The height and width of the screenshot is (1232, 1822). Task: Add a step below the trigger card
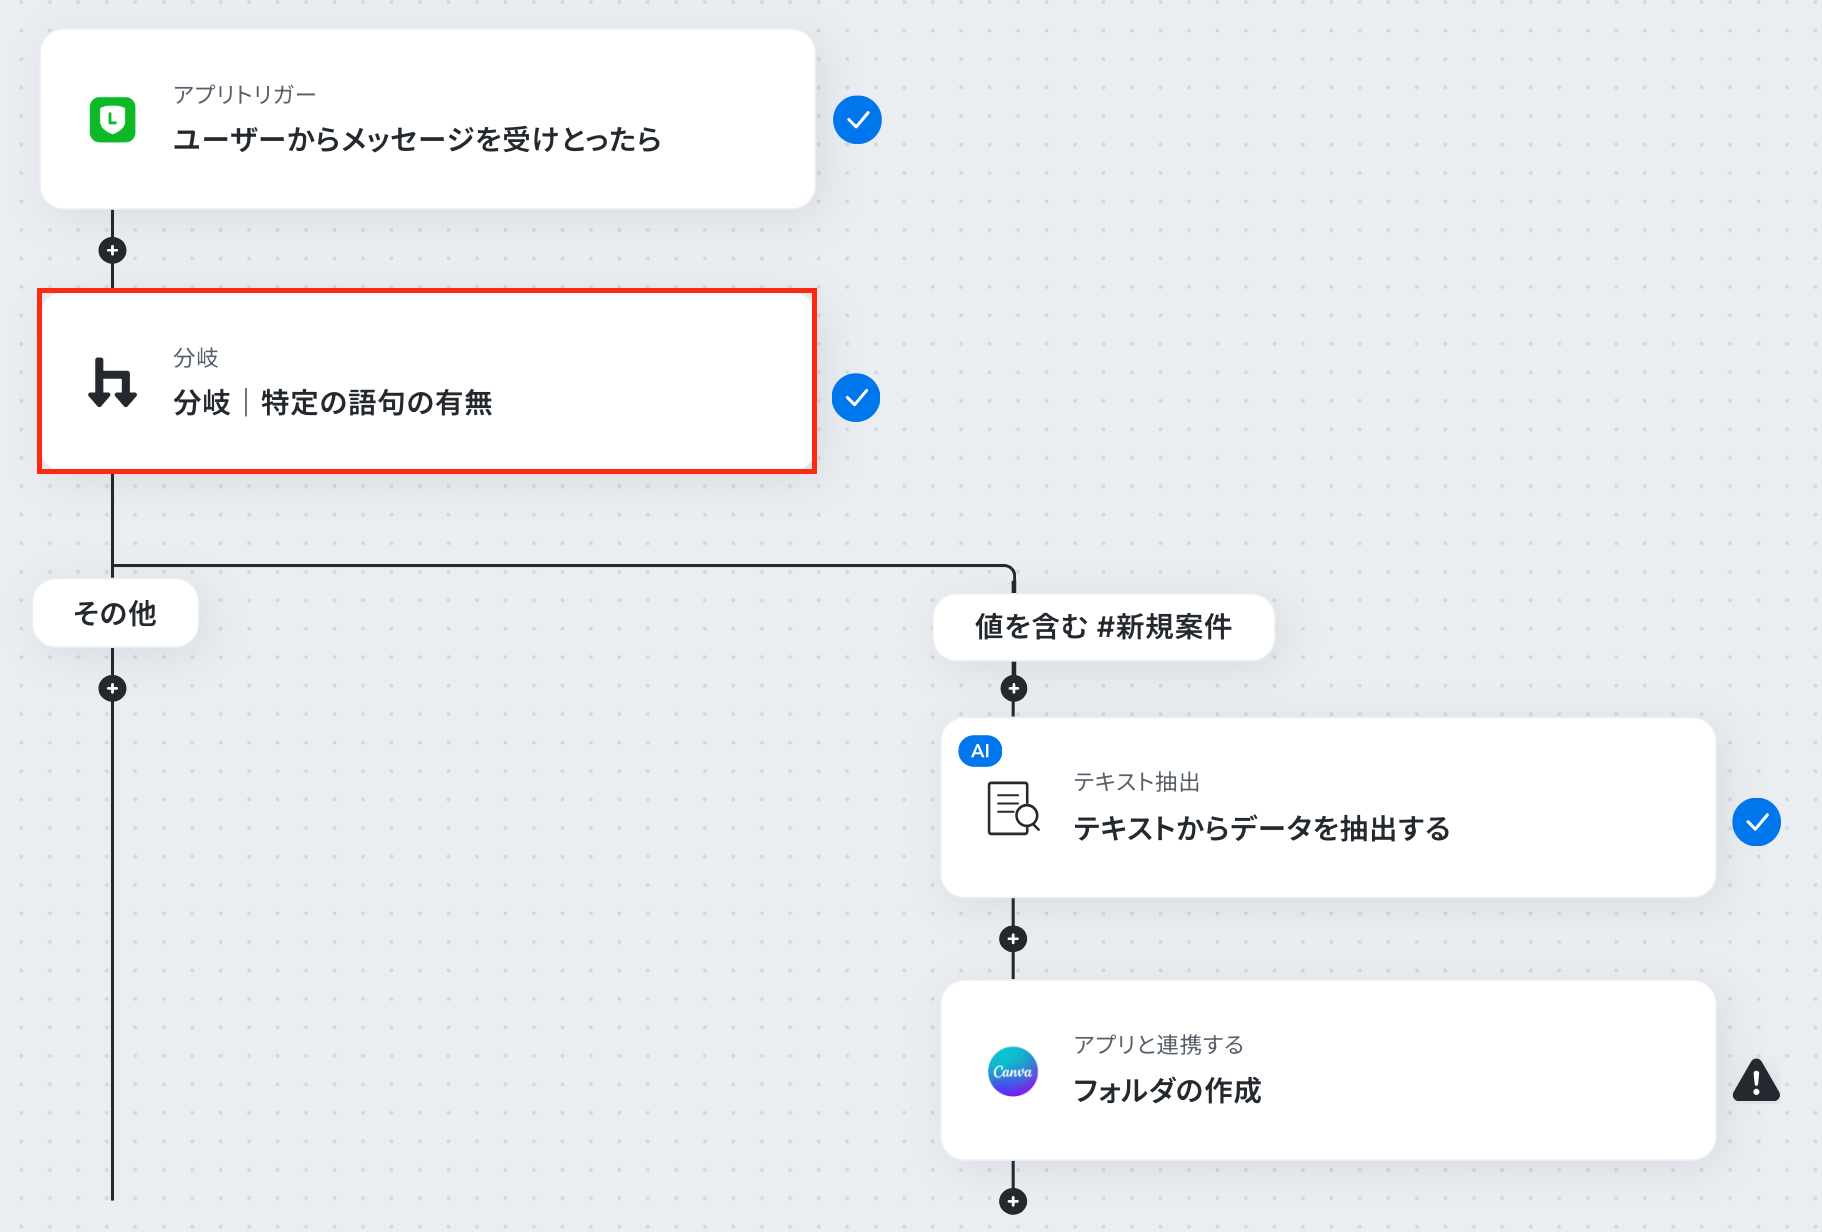[112, 250]
